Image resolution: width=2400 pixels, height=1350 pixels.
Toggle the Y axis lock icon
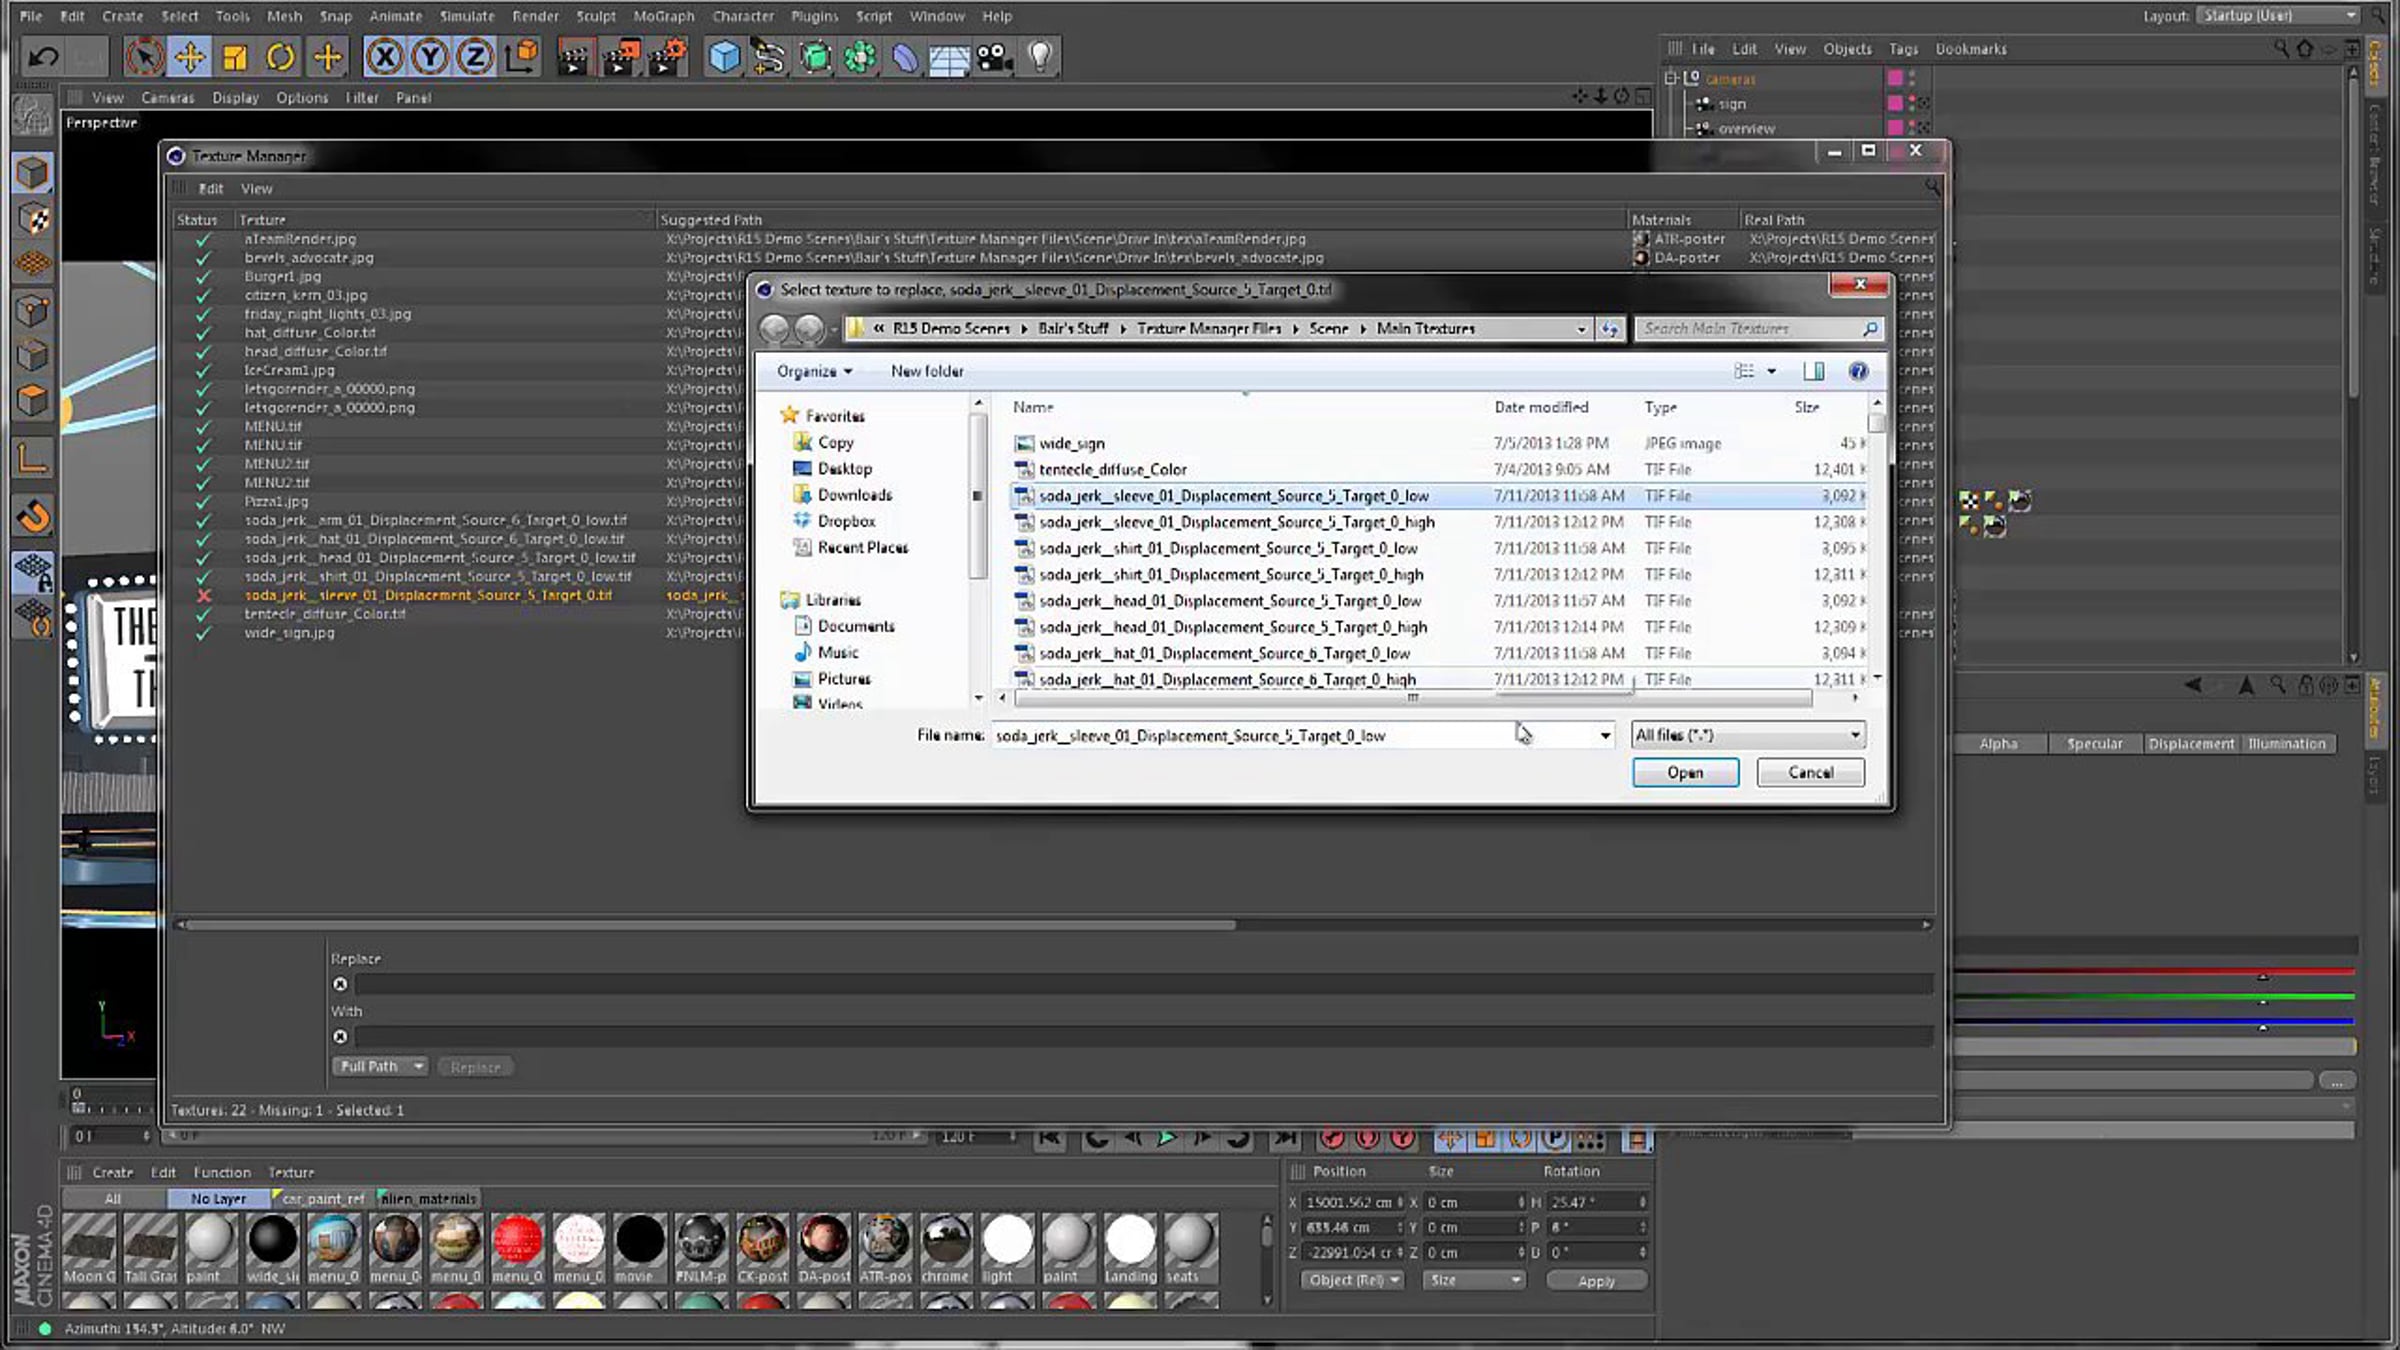pos(430,57)
